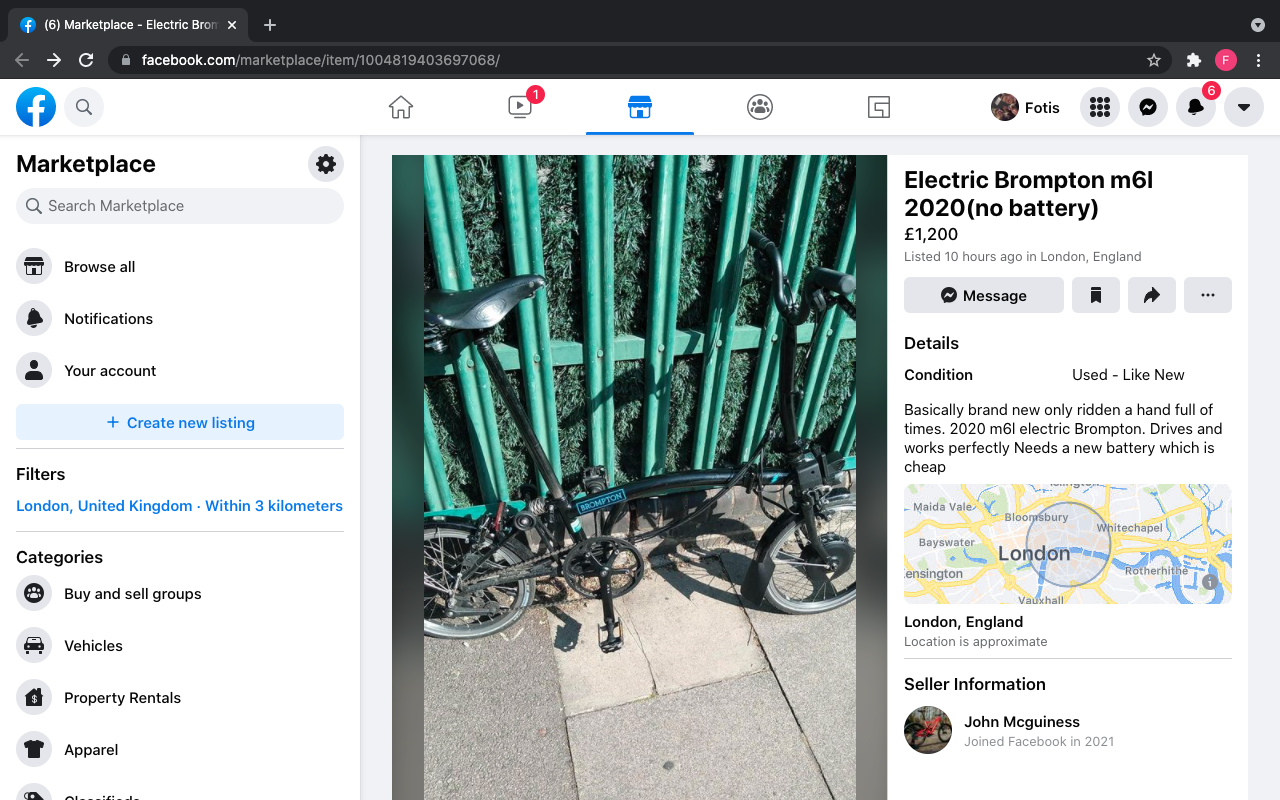Select Browse all in the sidebar
Viewport: 1280px width, 800px height.
tap(180, 267)
